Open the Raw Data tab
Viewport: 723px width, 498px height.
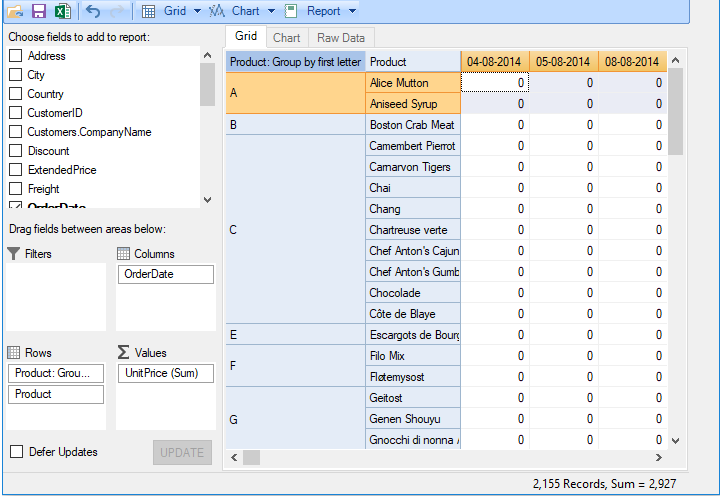click(x=340, y=38)
